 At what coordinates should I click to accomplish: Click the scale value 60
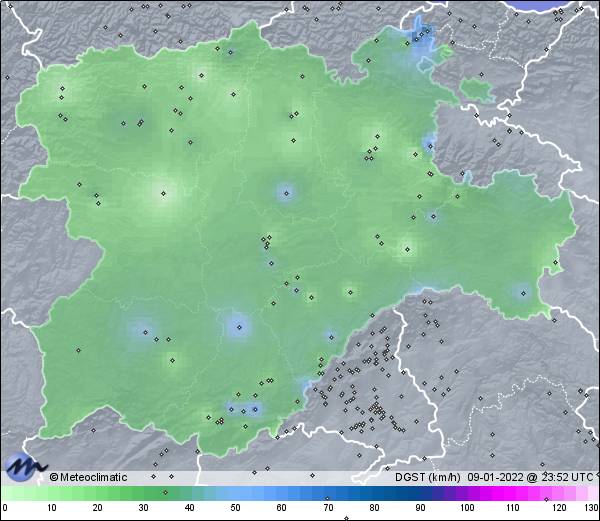[x=282, y=508]
